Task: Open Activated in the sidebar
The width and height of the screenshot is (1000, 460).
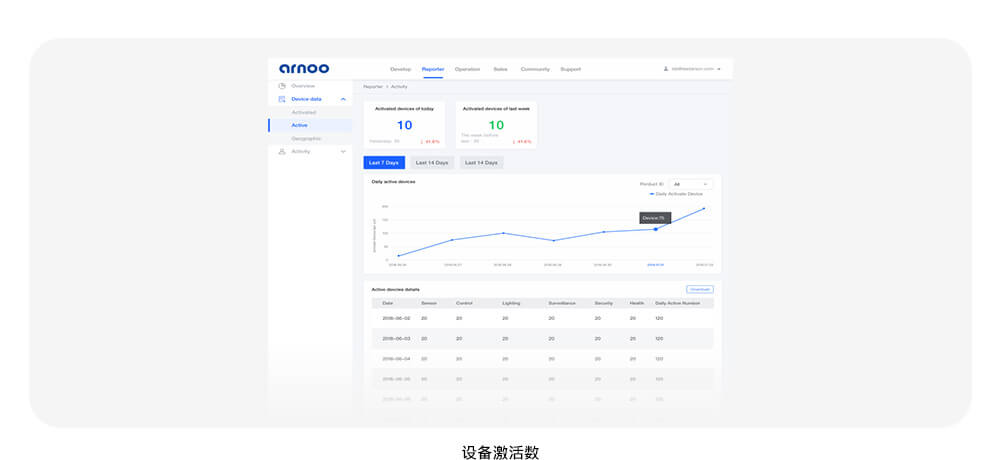Action: pos(304,112)
